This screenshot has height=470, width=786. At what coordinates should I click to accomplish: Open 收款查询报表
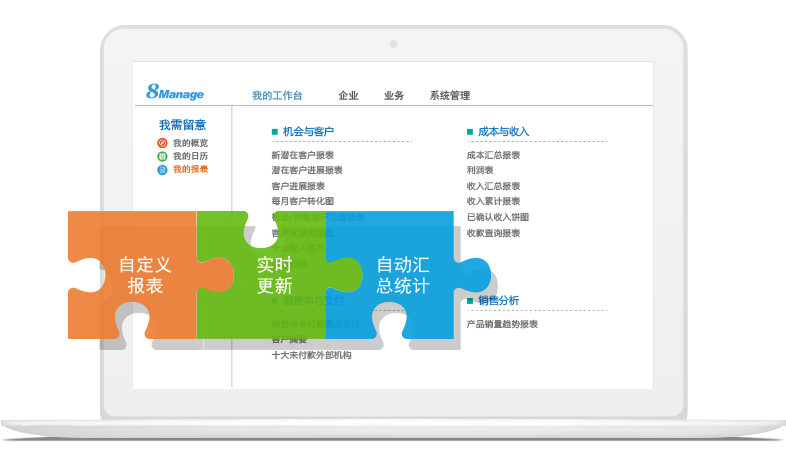[493, 233]
